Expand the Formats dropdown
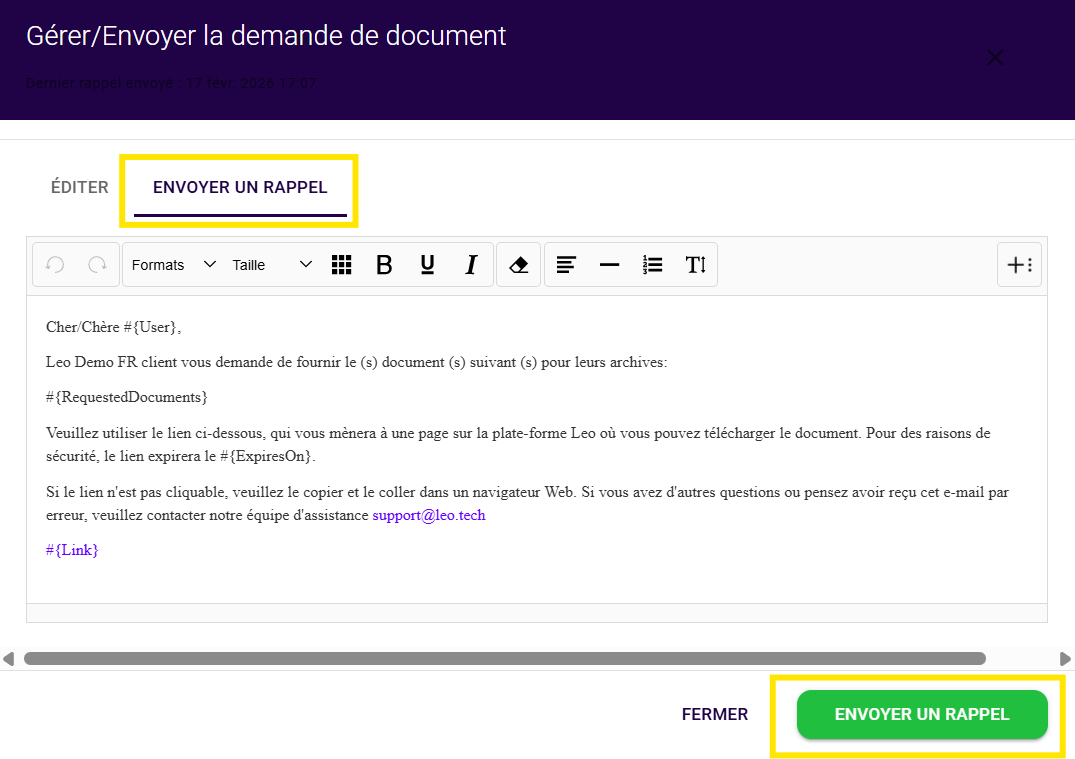1075x759 pixels. [x=173, y=265]
